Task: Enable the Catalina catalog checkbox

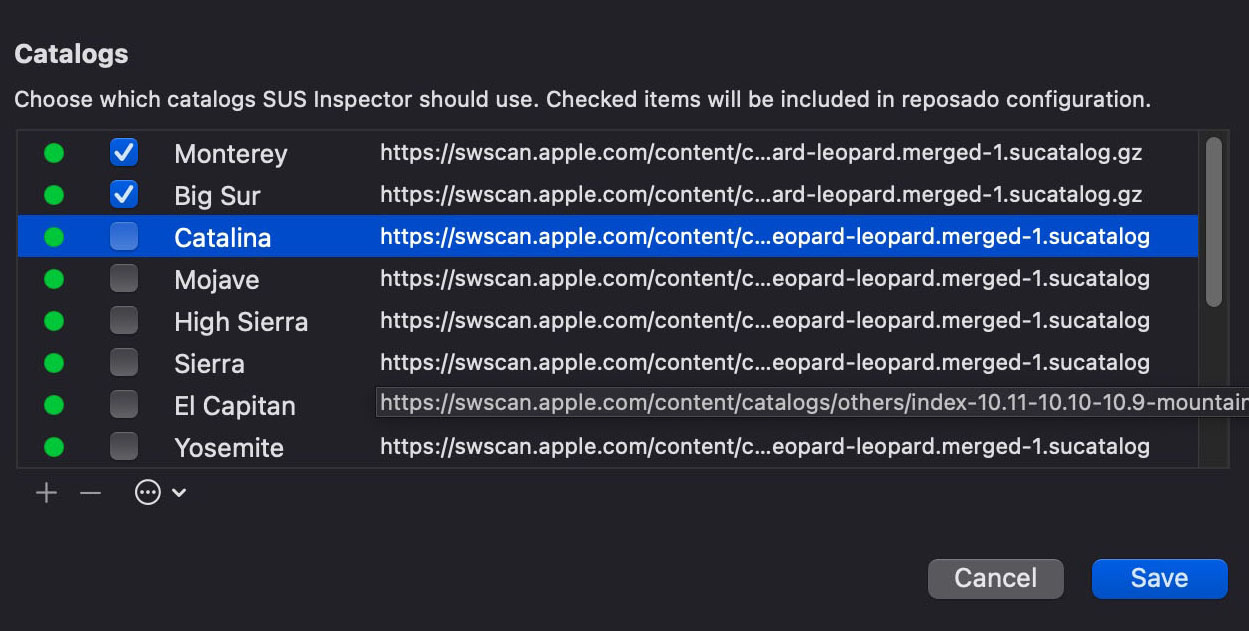Action: pyautogui.click(x=124, y=236)
